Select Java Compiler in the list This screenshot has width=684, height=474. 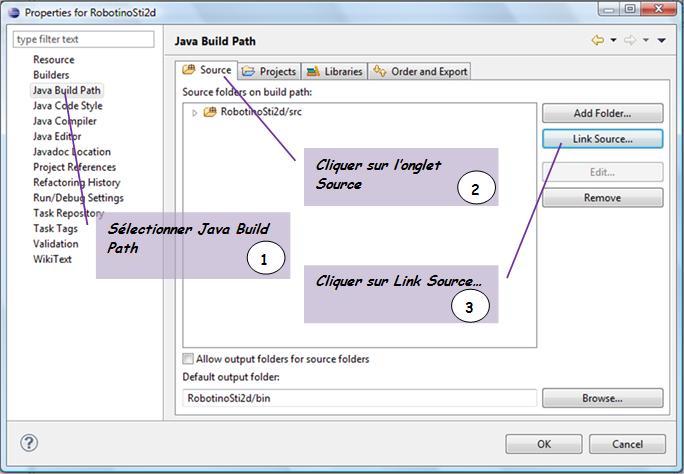click(65, 121)
